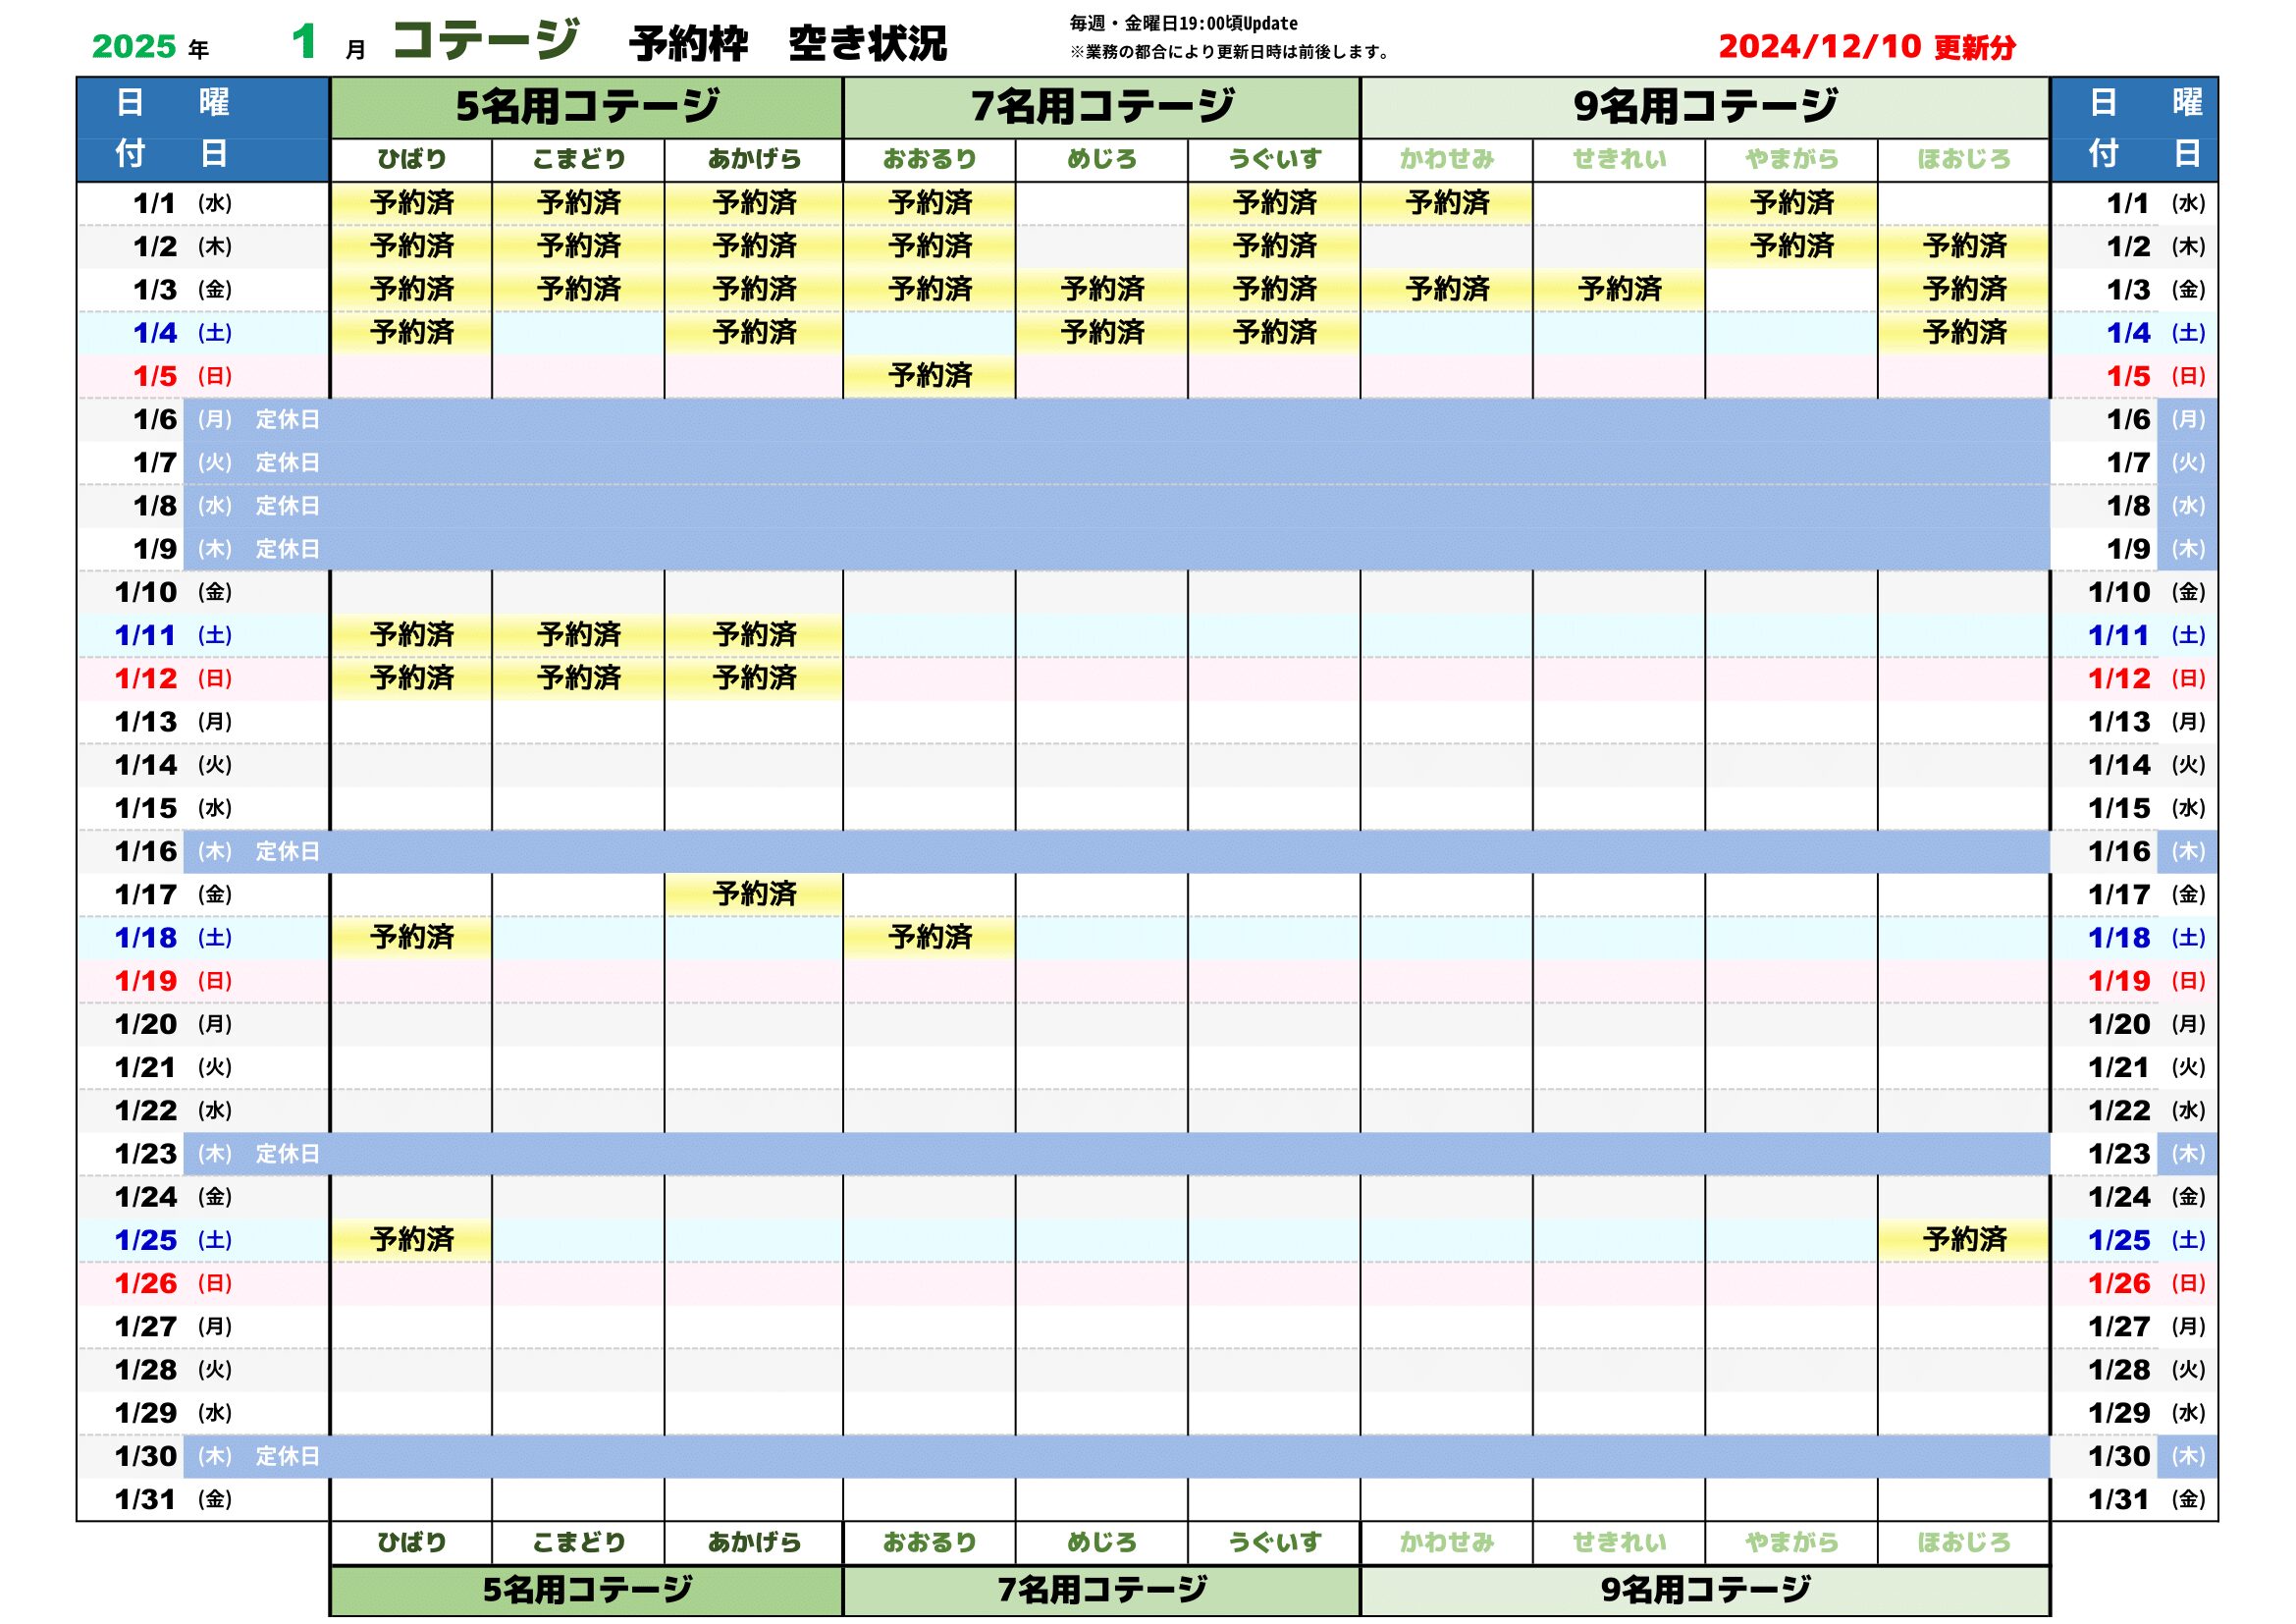Click 予約済 for めじろ on 1/4
2296x1624 pixels.
click(x=1102, y=333)
